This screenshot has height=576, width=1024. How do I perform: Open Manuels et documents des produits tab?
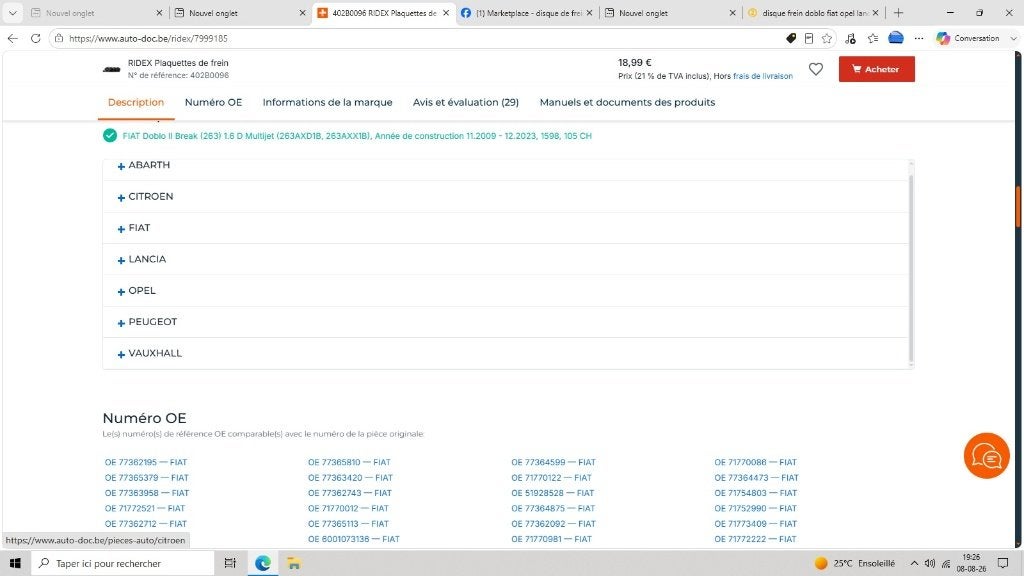627,103
